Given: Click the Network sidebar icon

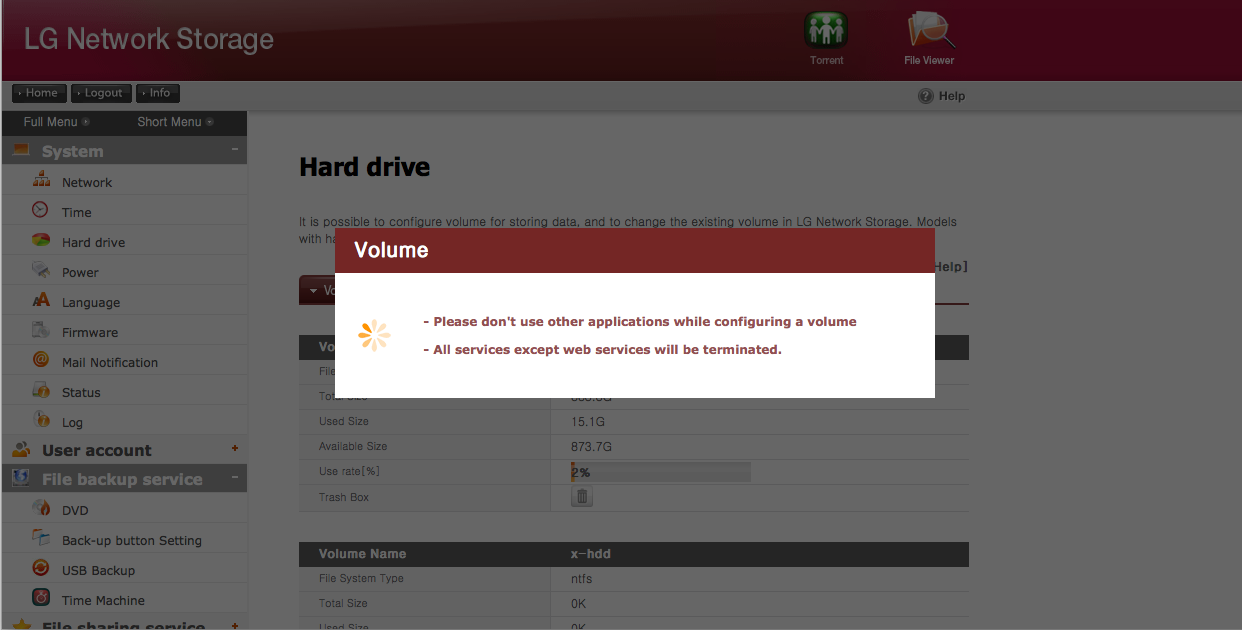Looking at the screenshot, I should 41,181.
